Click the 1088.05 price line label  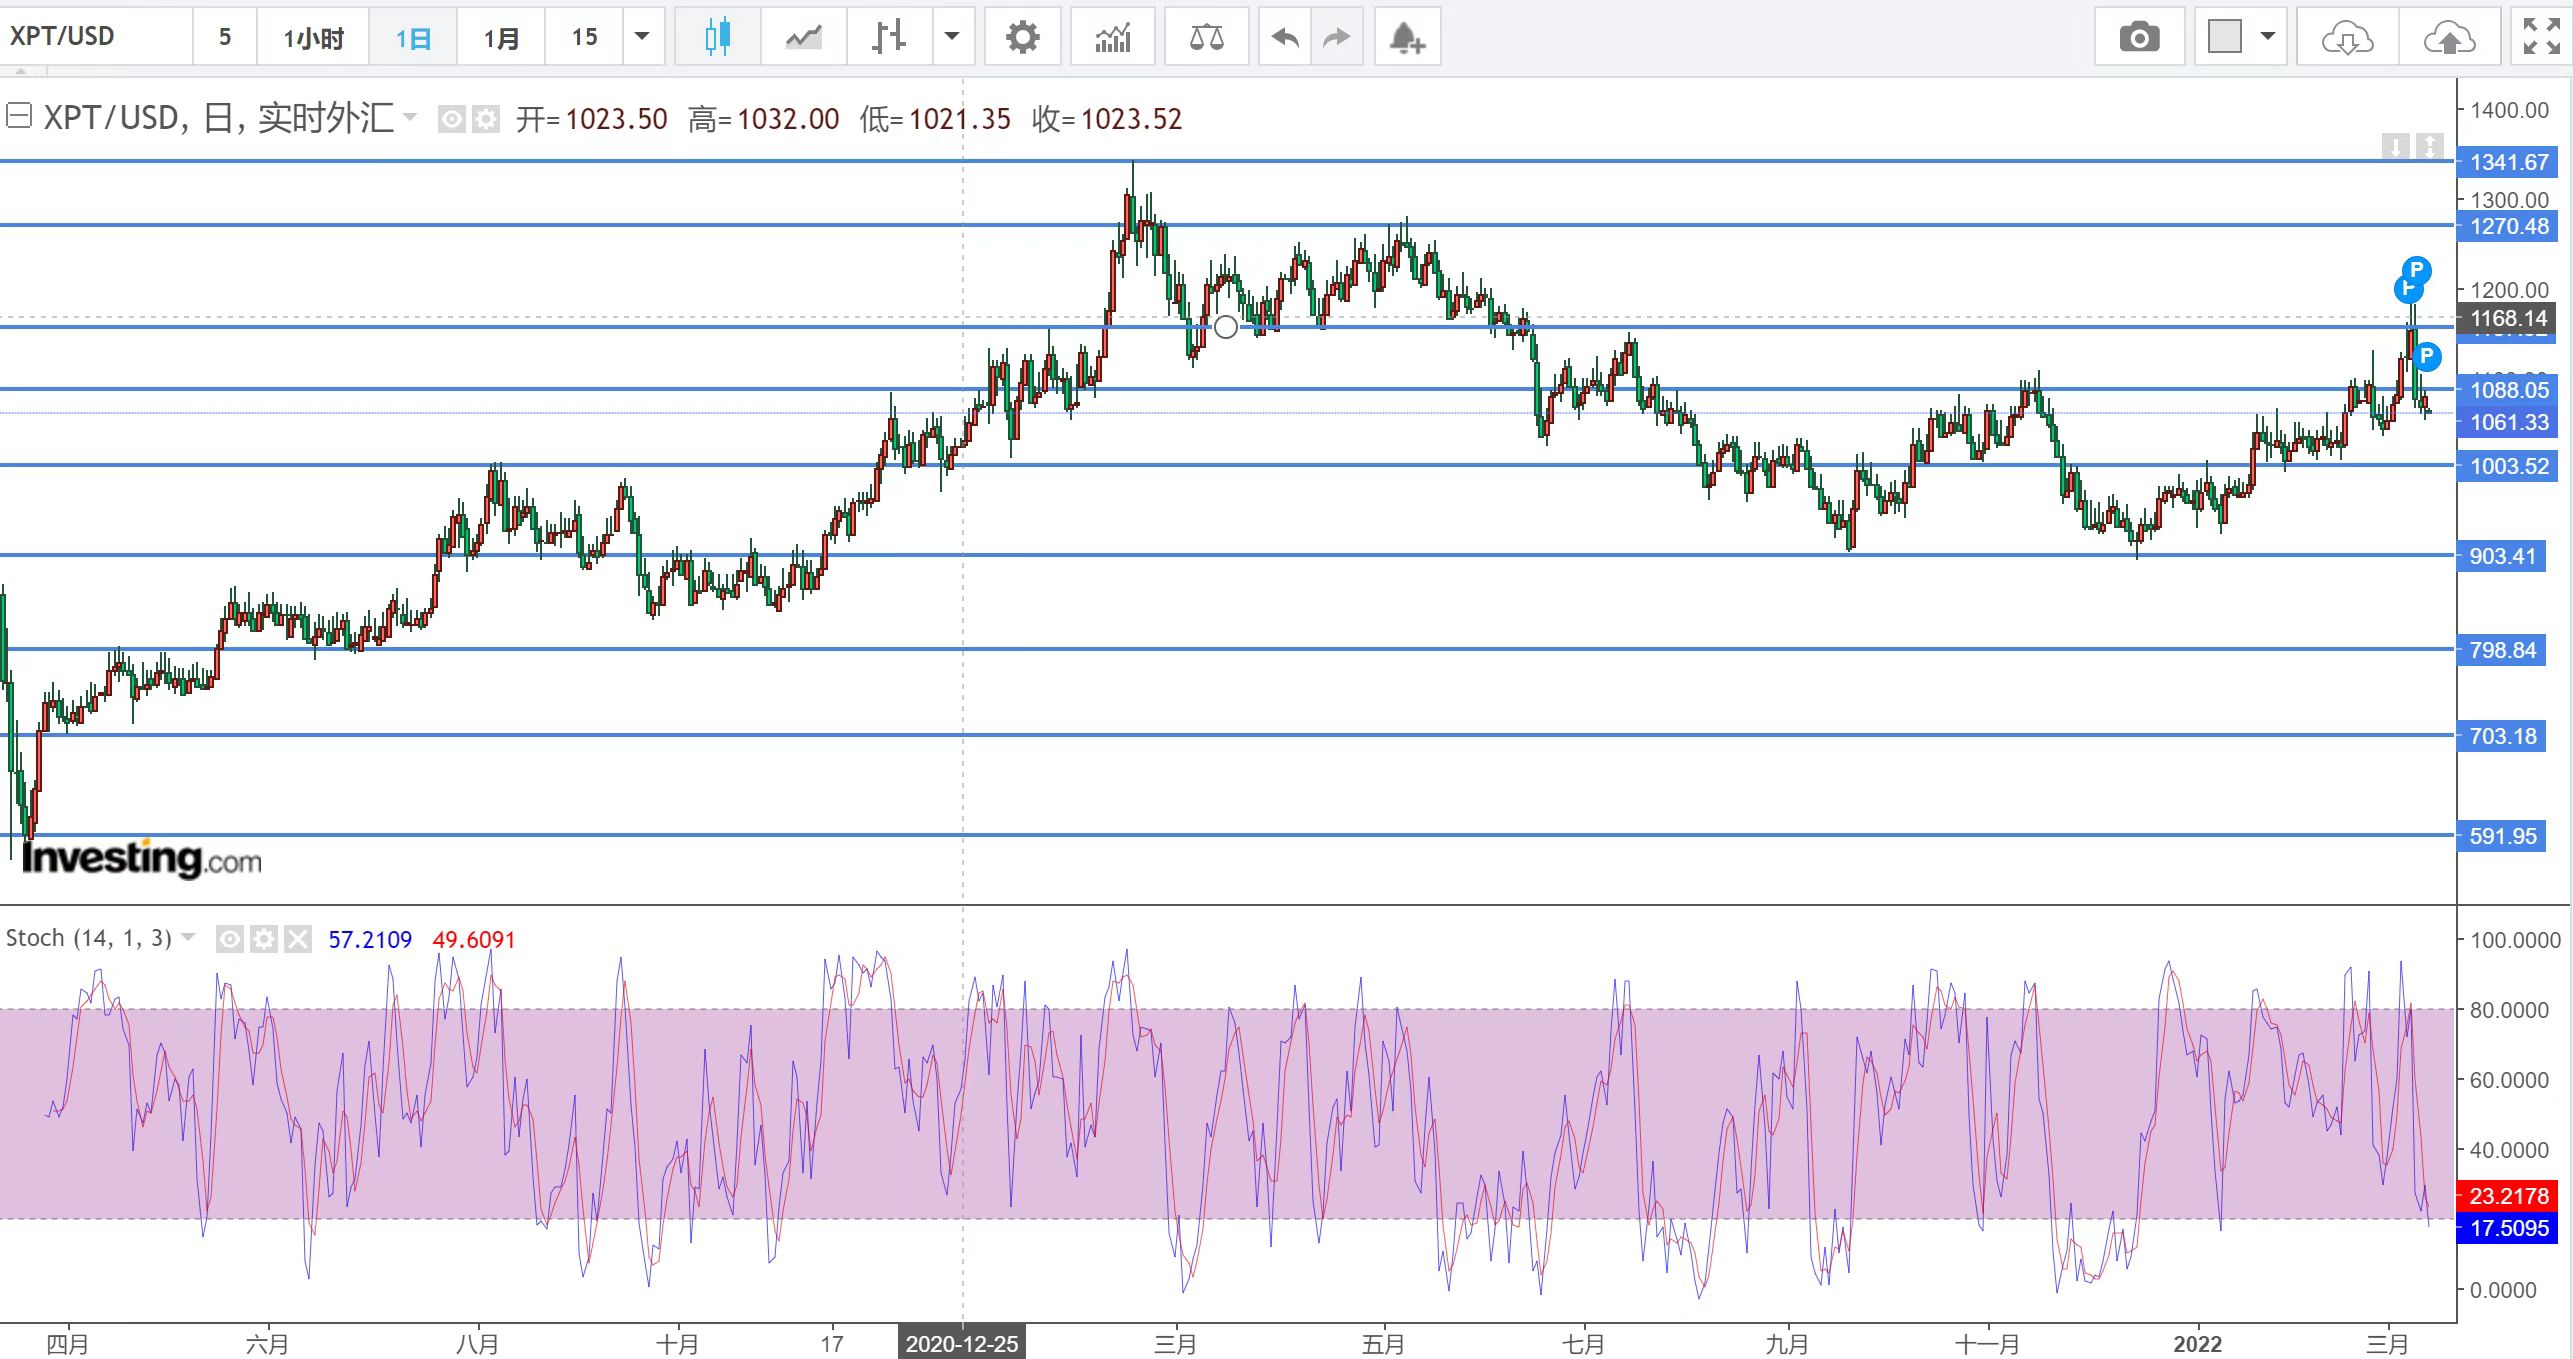2508,390
